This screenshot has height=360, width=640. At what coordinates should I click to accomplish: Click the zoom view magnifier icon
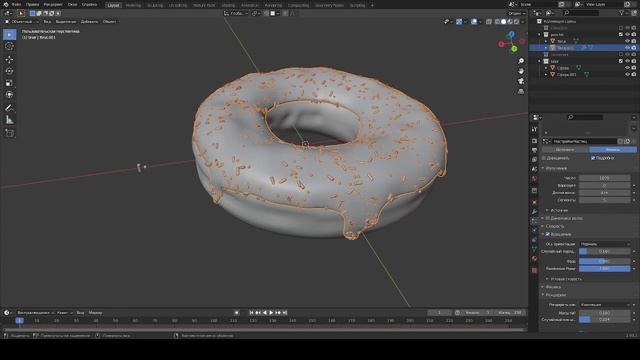tap(521, 61)
